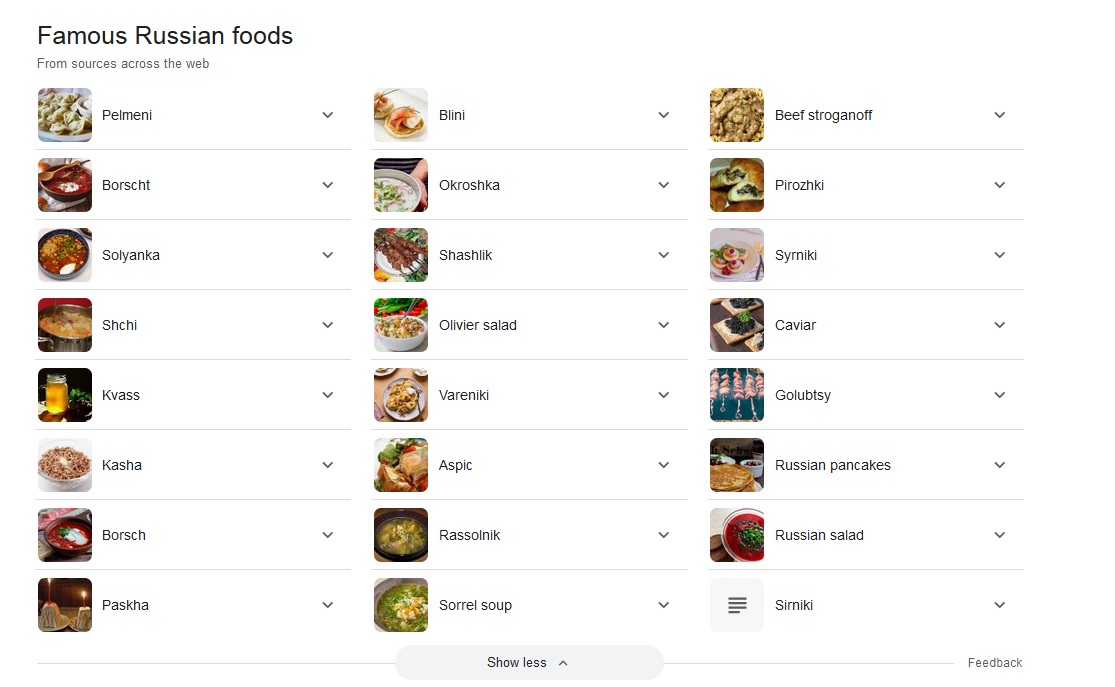Click the Feedback link

(994, 663)
